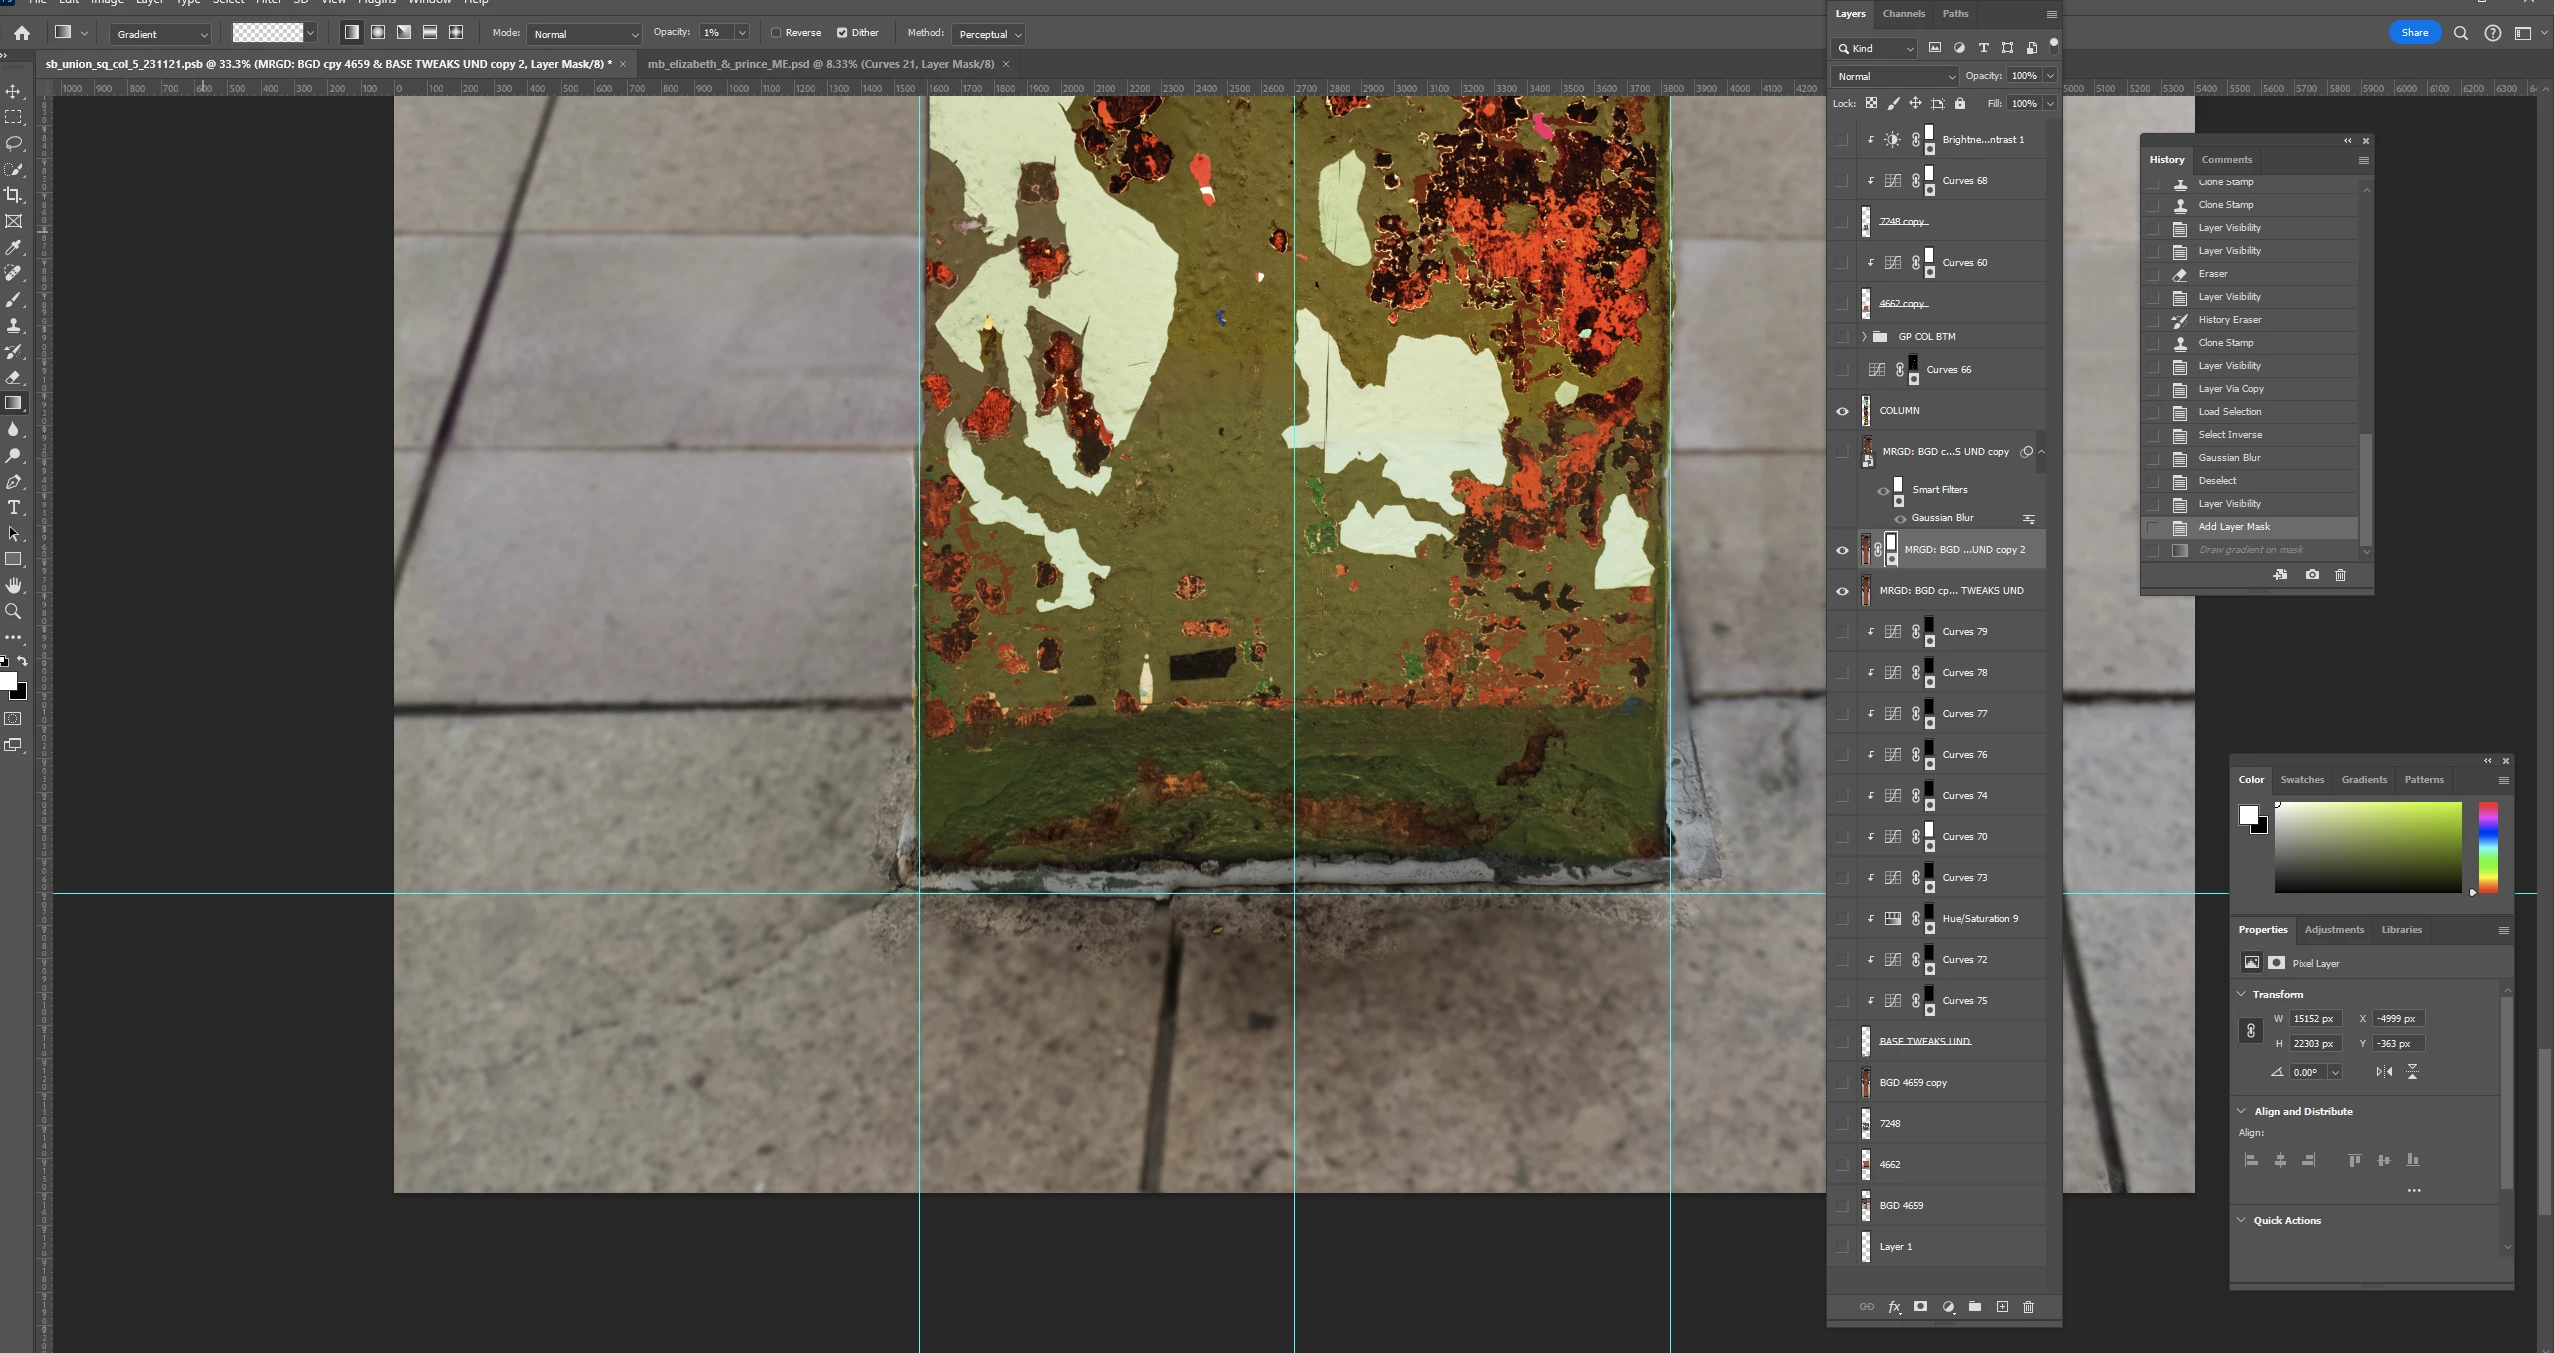Viewport: 2554px width, 1353px height.
Task: Open the gradient Mode dropdown
Action: point(585,34)
